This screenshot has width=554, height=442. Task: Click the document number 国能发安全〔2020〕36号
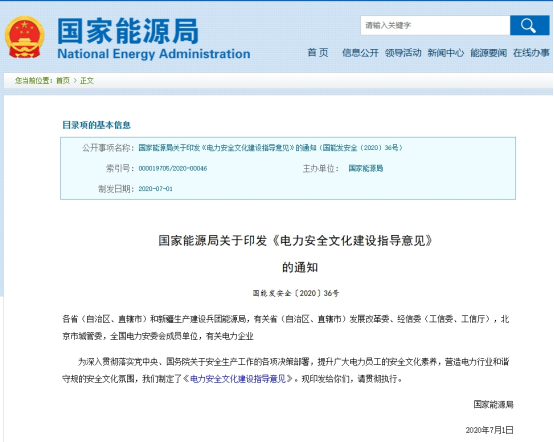[x=296, y=293]
